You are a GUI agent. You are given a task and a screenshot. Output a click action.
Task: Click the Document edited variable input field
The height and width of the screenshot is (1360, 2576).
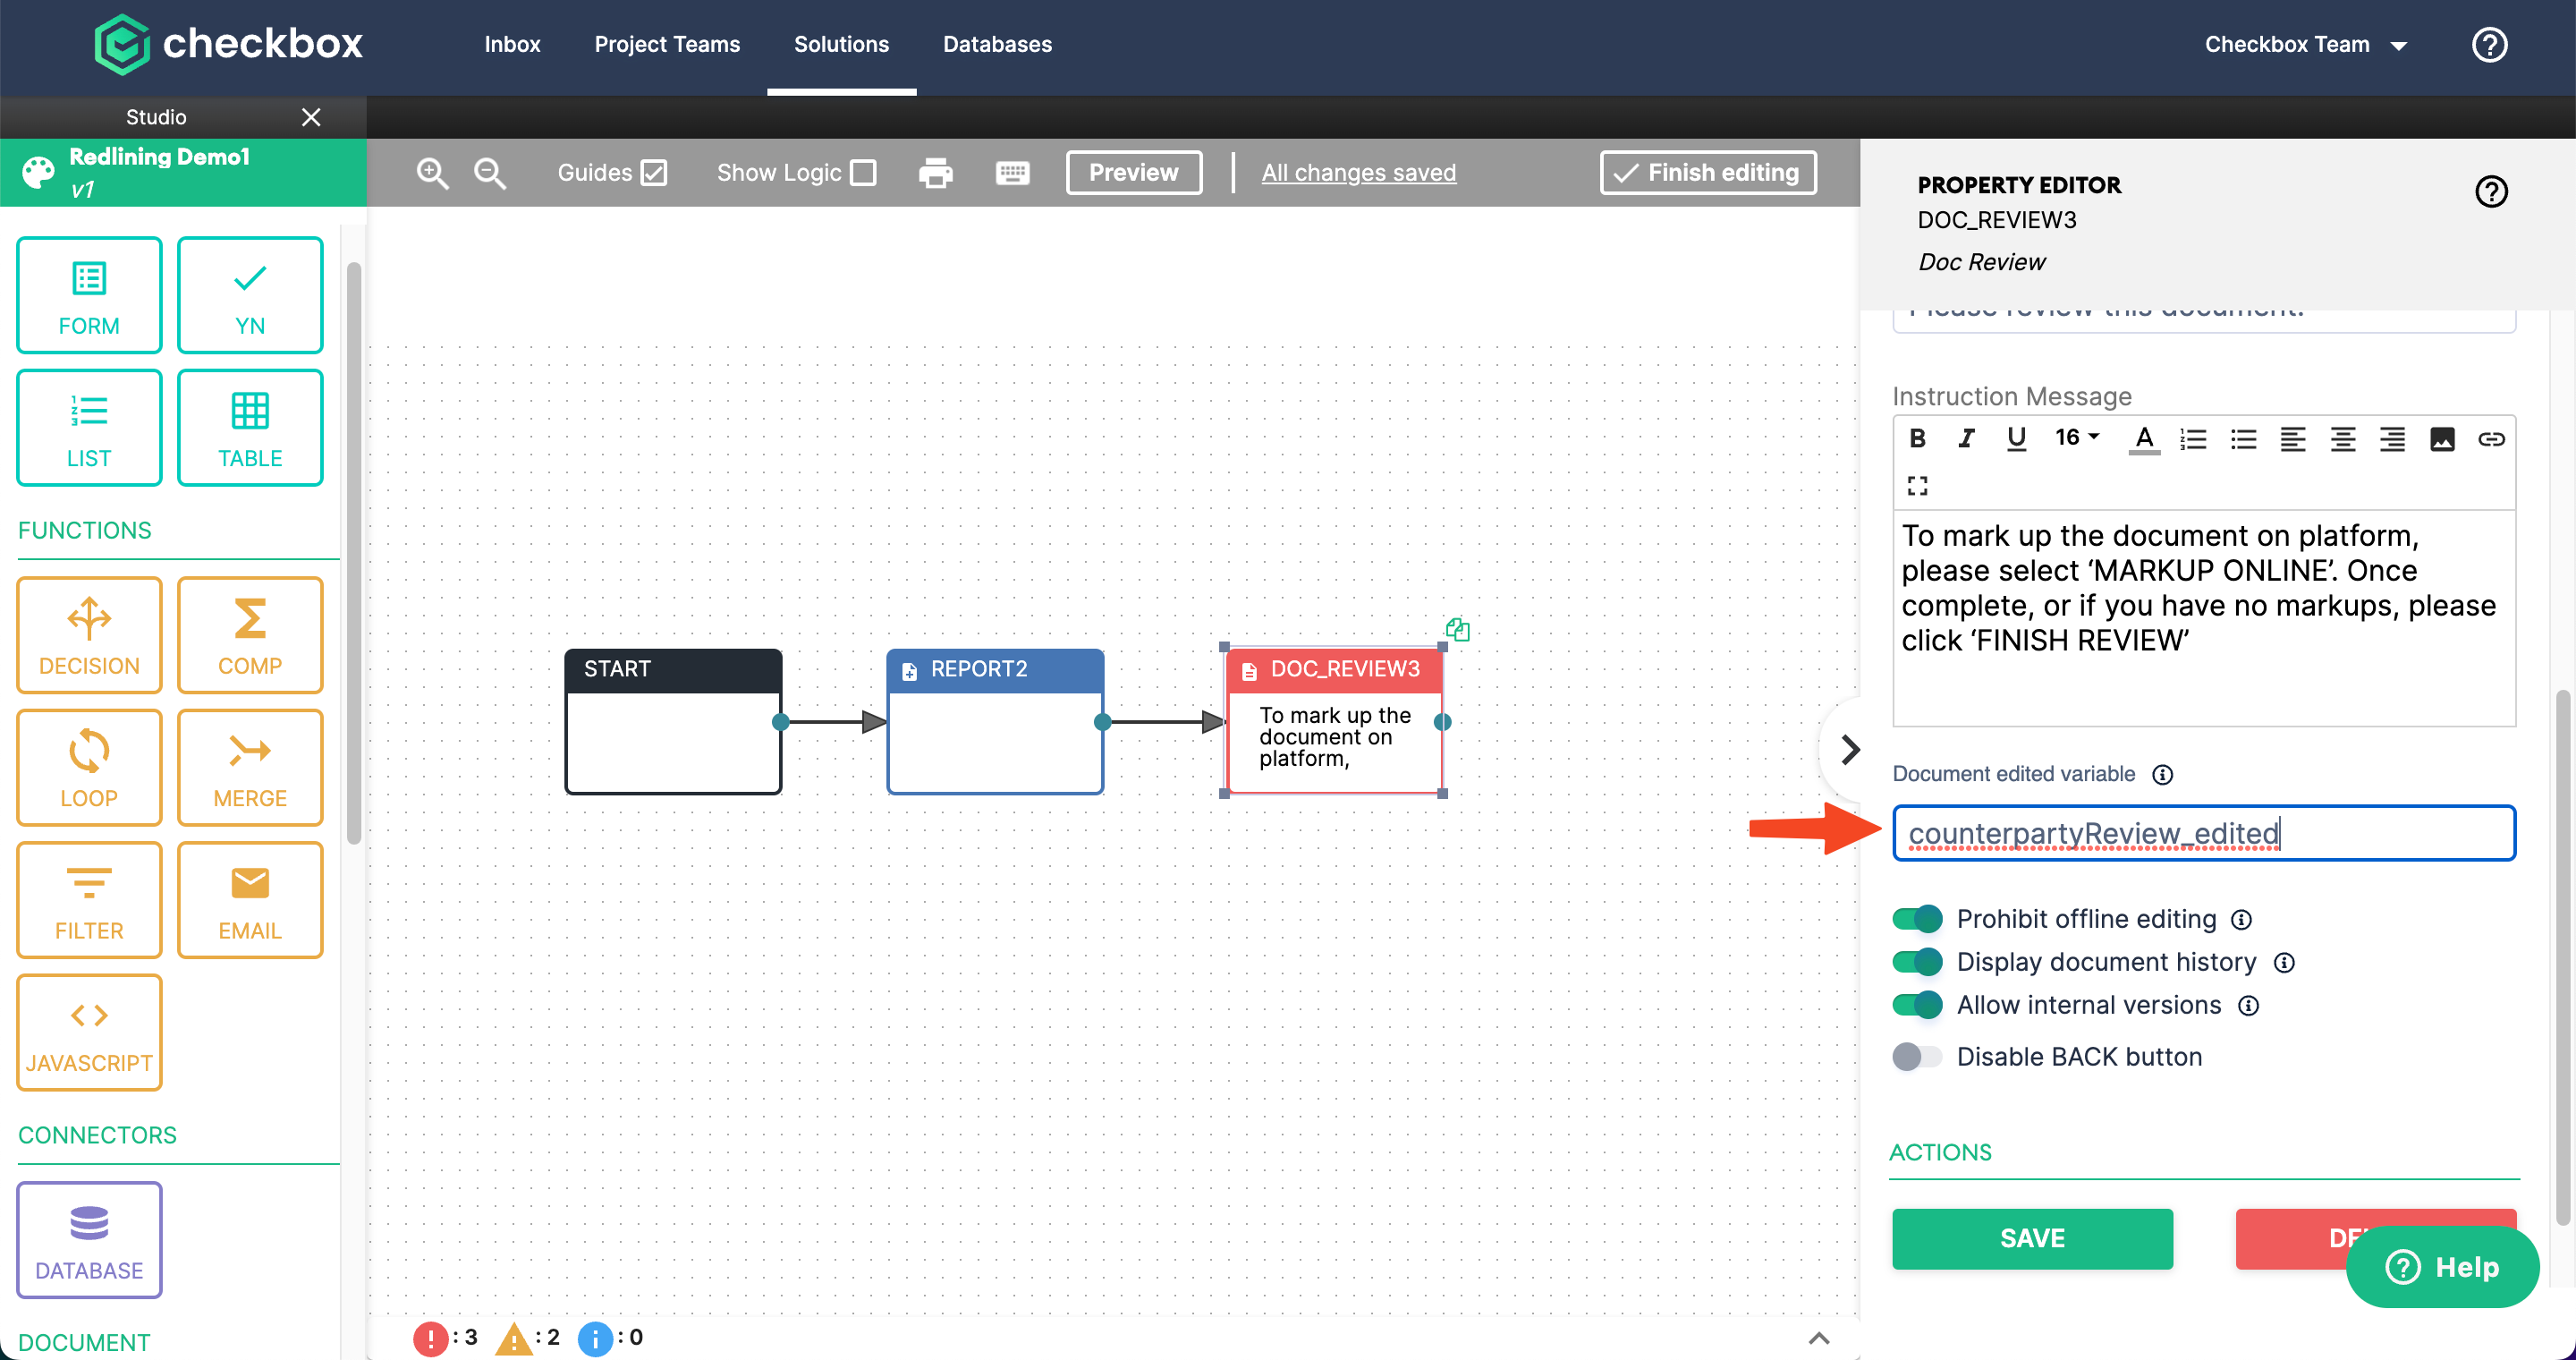pos(2204,832)
